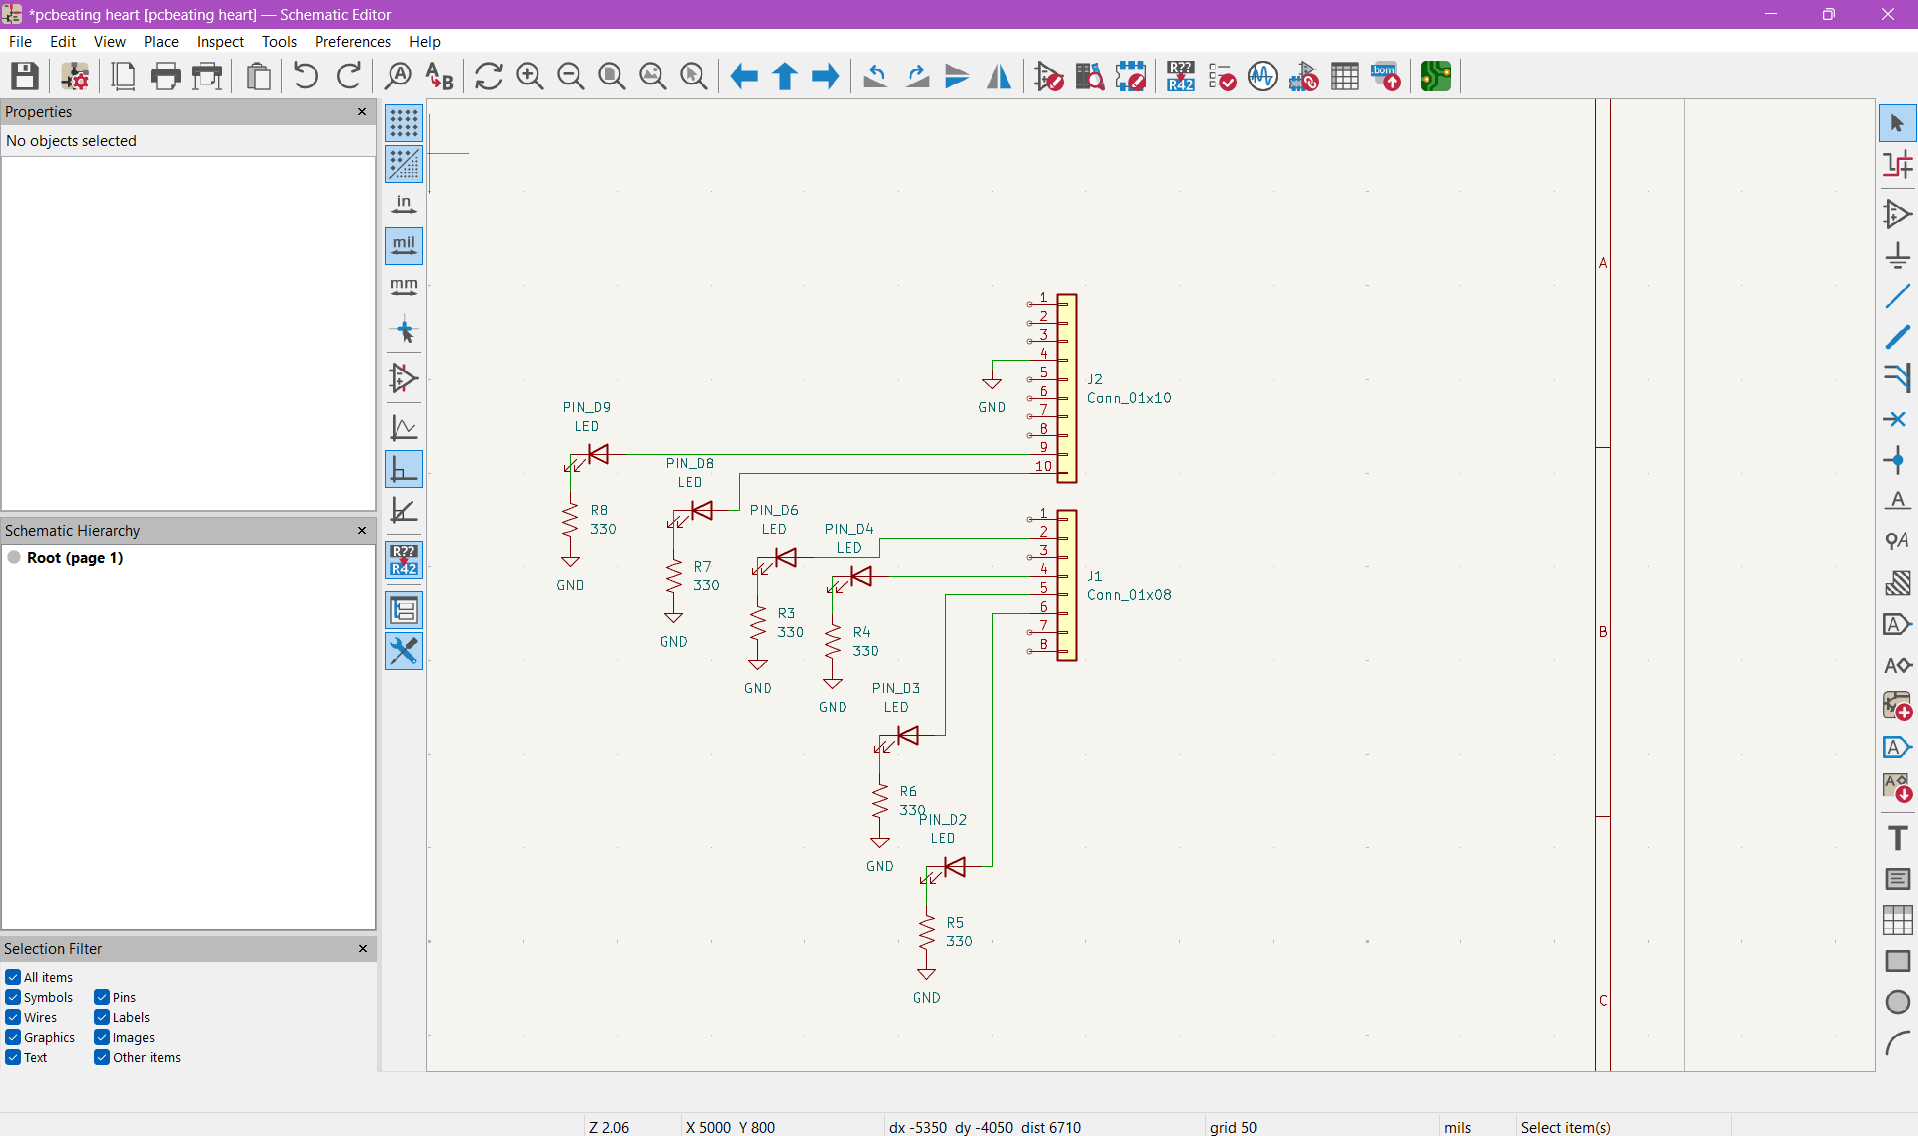The height and width of the screenshot is (1136, 1918).
Task: Select the Add text tool
Action: [x=1896, y=838]
